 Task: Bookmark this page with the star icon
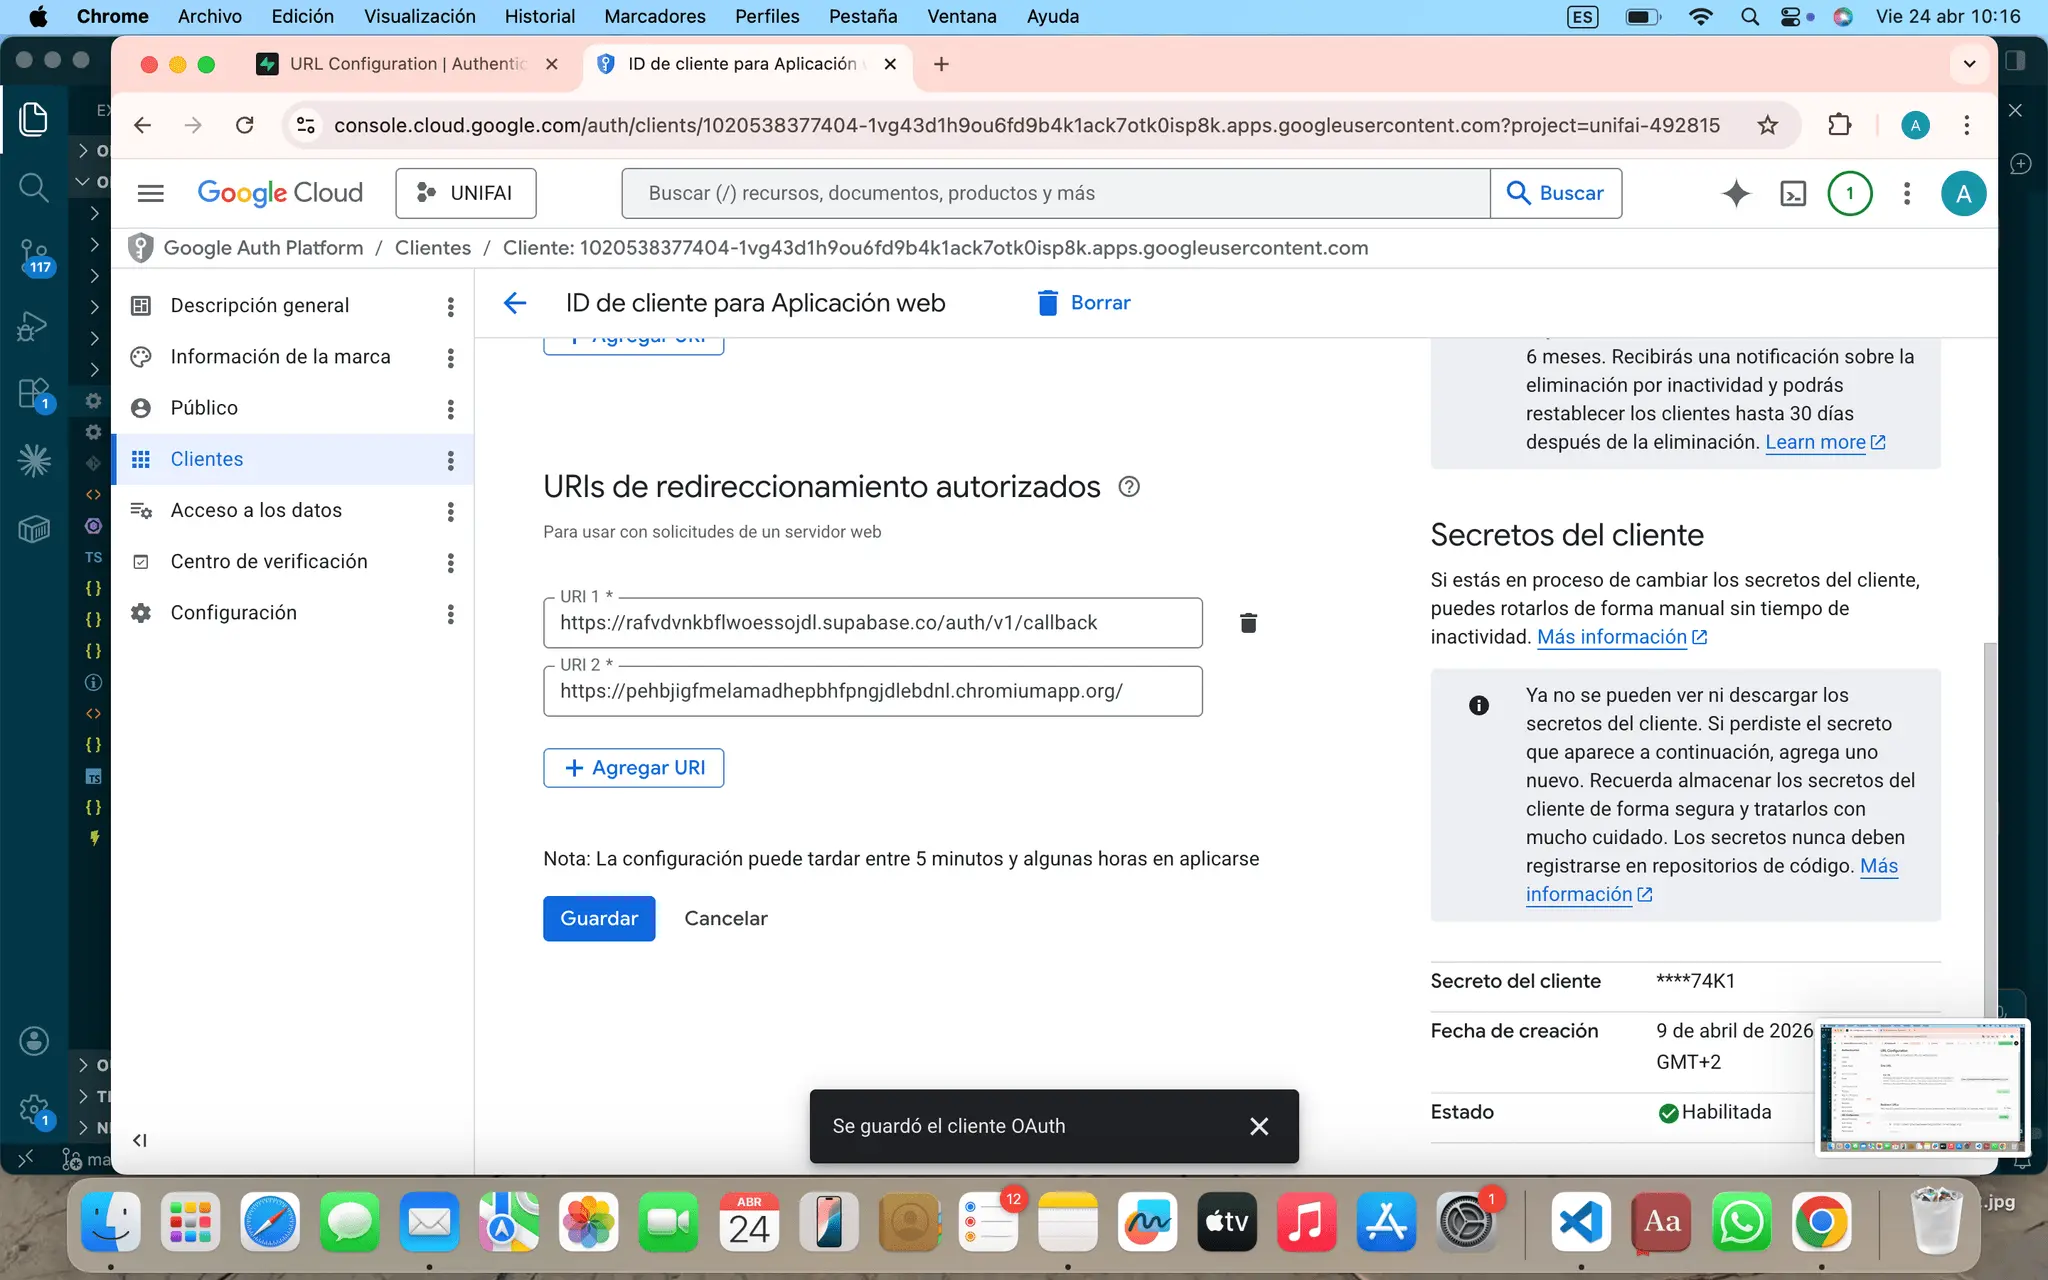coord(1768,125)
